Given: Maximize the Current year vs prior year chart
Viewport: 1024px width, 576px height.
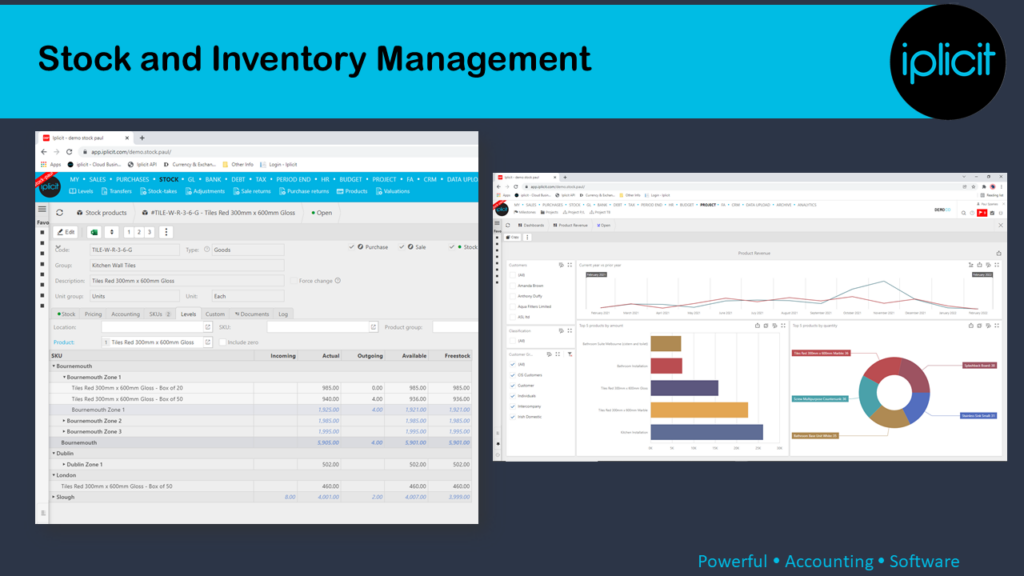Looking at the screenshot, I should (x=997, y=265).
